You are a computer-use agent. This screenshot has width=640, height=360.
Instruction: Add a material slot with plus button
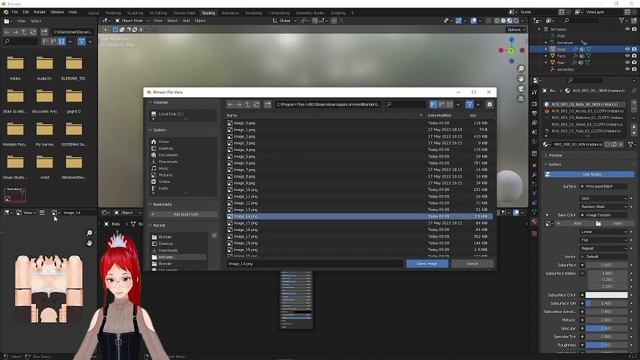point(634,102)
